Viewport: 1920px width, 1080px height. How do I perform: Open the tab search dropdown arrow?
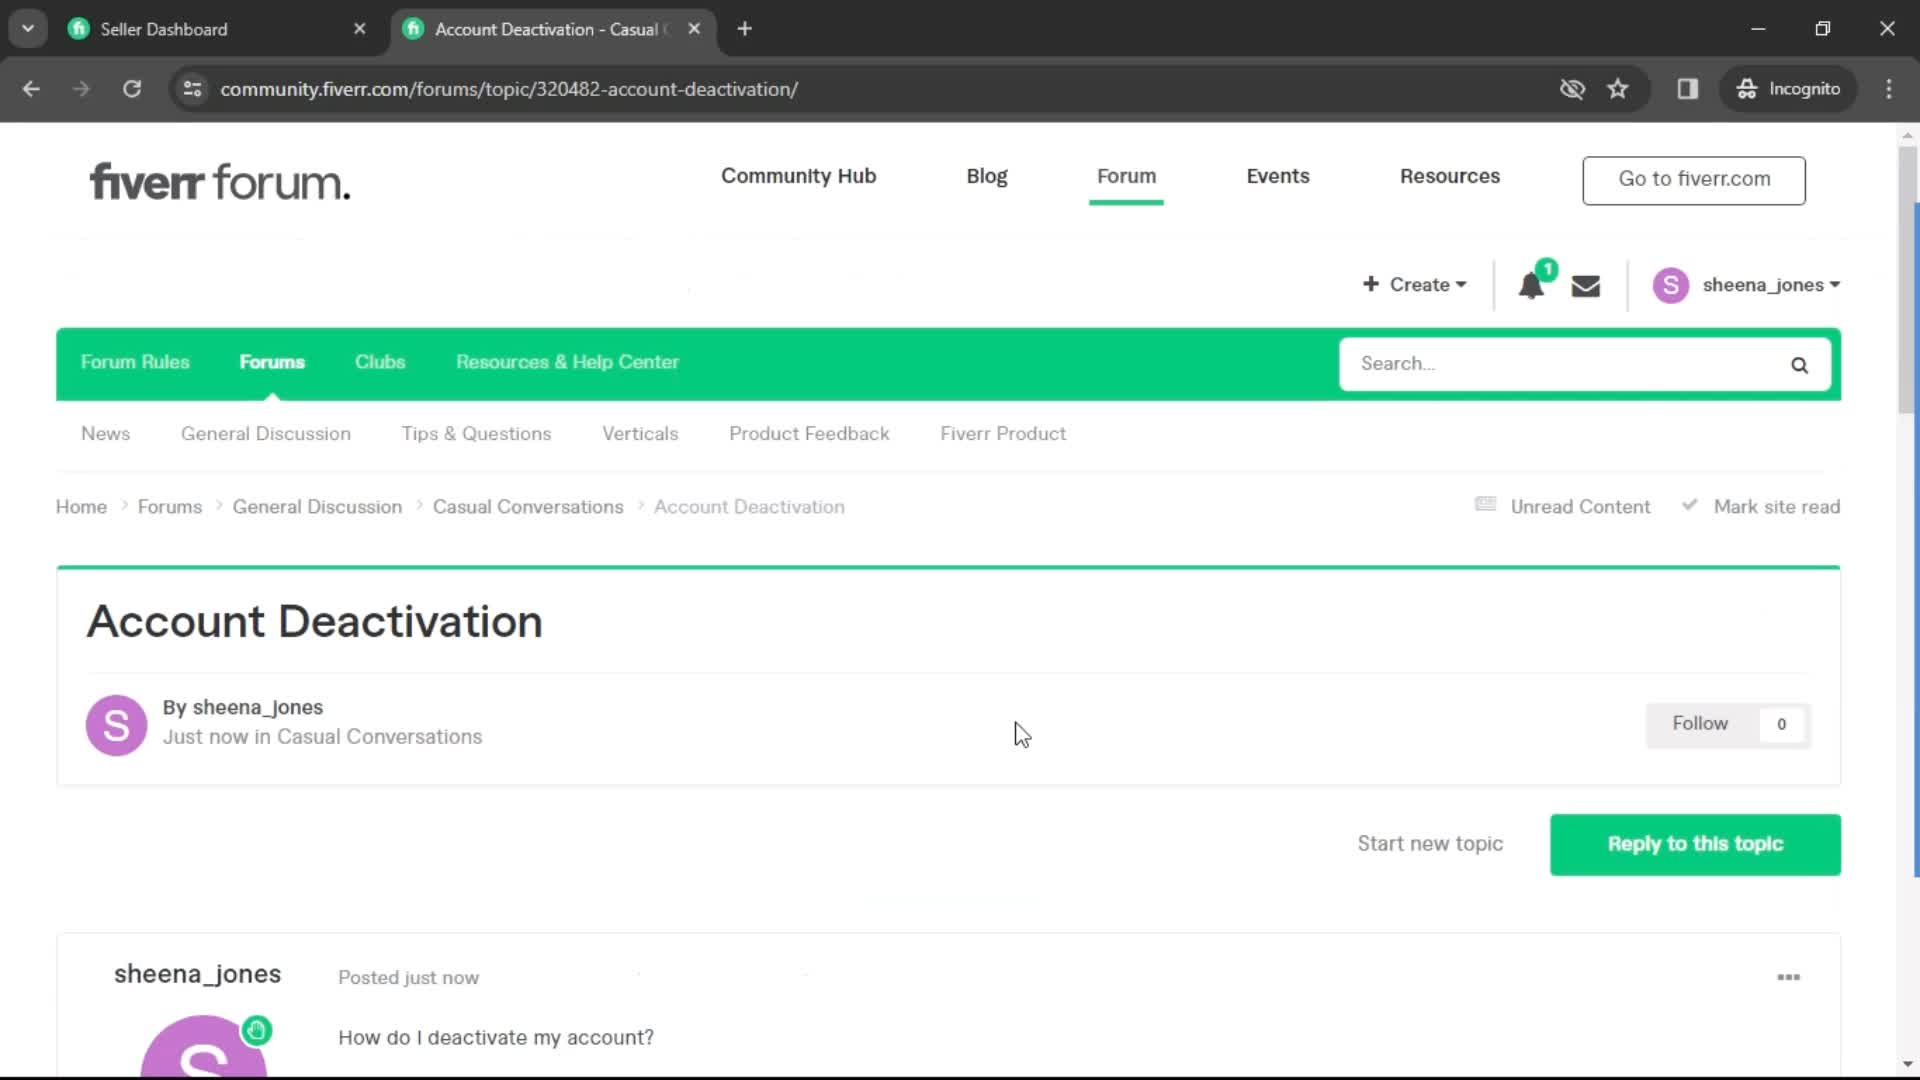[x=28, y=29]
